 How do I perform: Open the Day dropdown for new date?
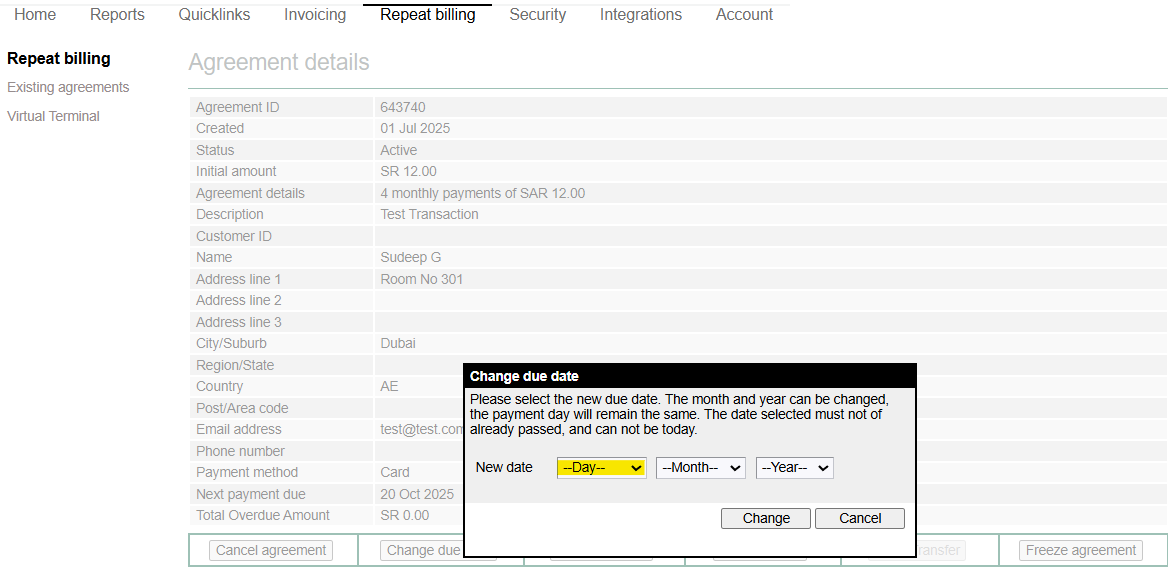[602, 468]
